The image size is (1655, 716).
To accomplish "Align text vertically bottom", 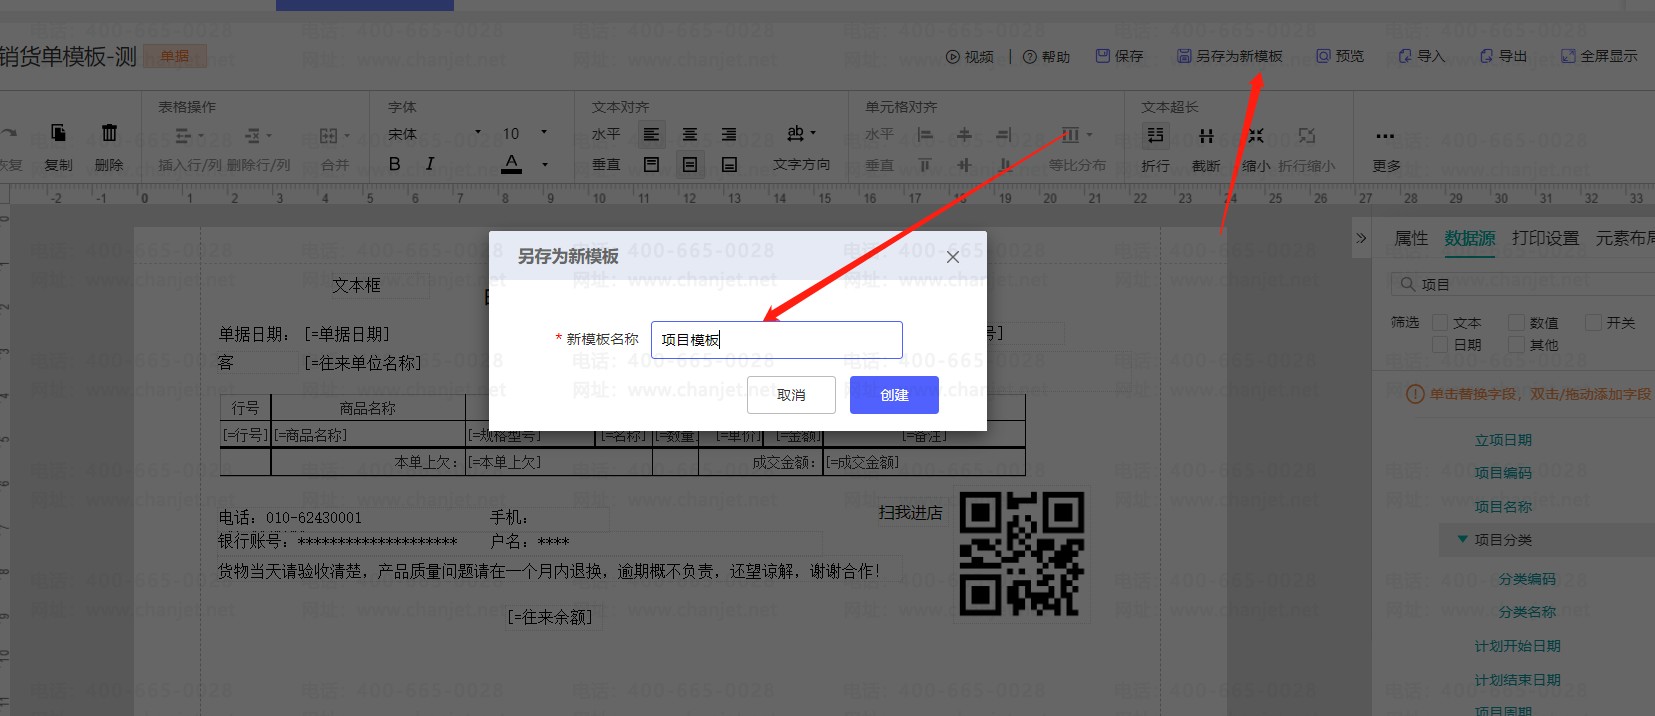I will tap(729, 164).
